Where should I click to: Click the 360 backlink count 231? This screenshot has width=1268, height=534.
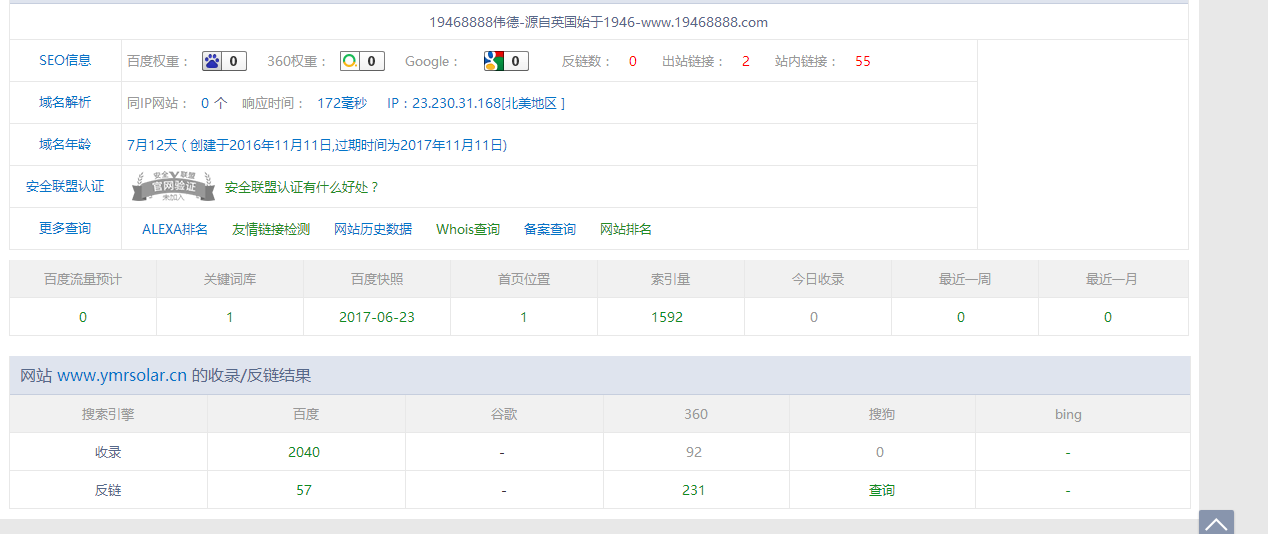click(x=694, y=490)
